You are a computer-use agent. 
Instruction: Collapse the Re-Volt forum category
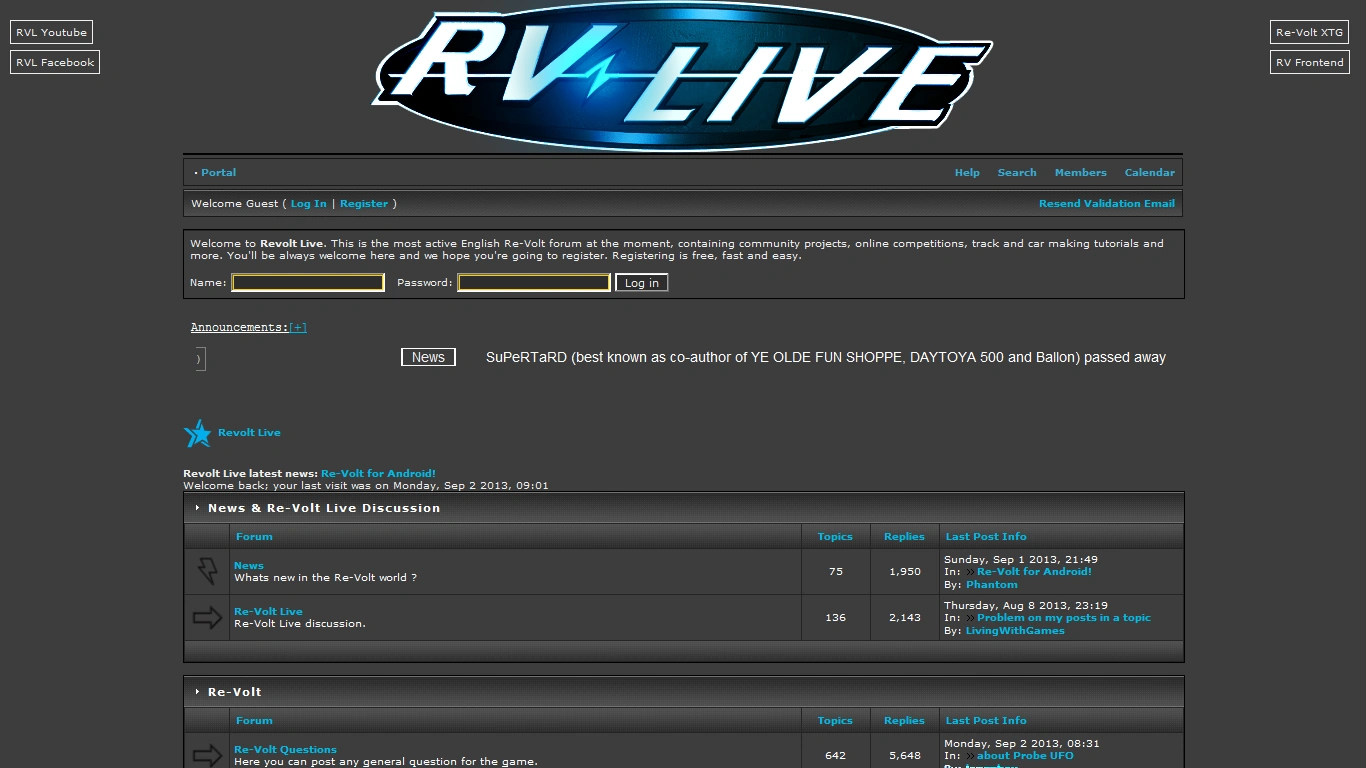click(196, 691)
